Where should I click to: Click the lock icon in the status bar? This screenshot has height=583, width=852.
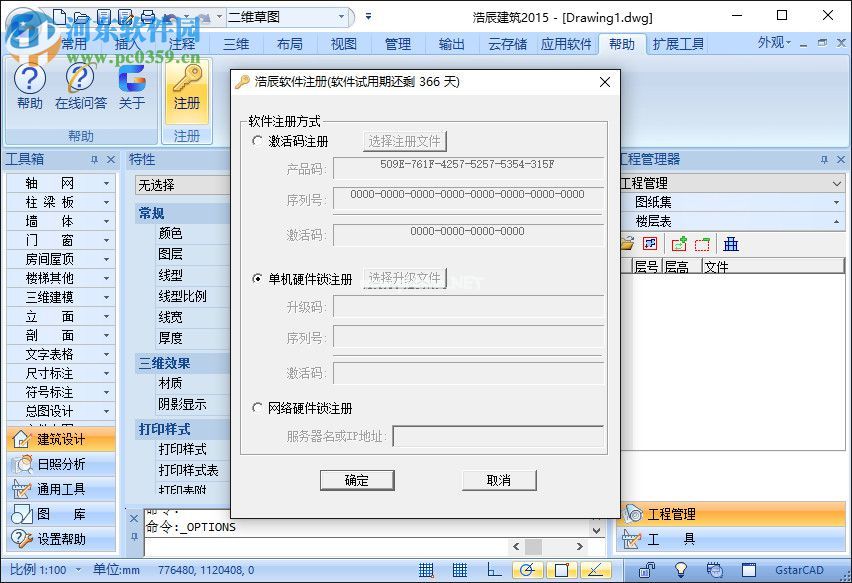646,569
